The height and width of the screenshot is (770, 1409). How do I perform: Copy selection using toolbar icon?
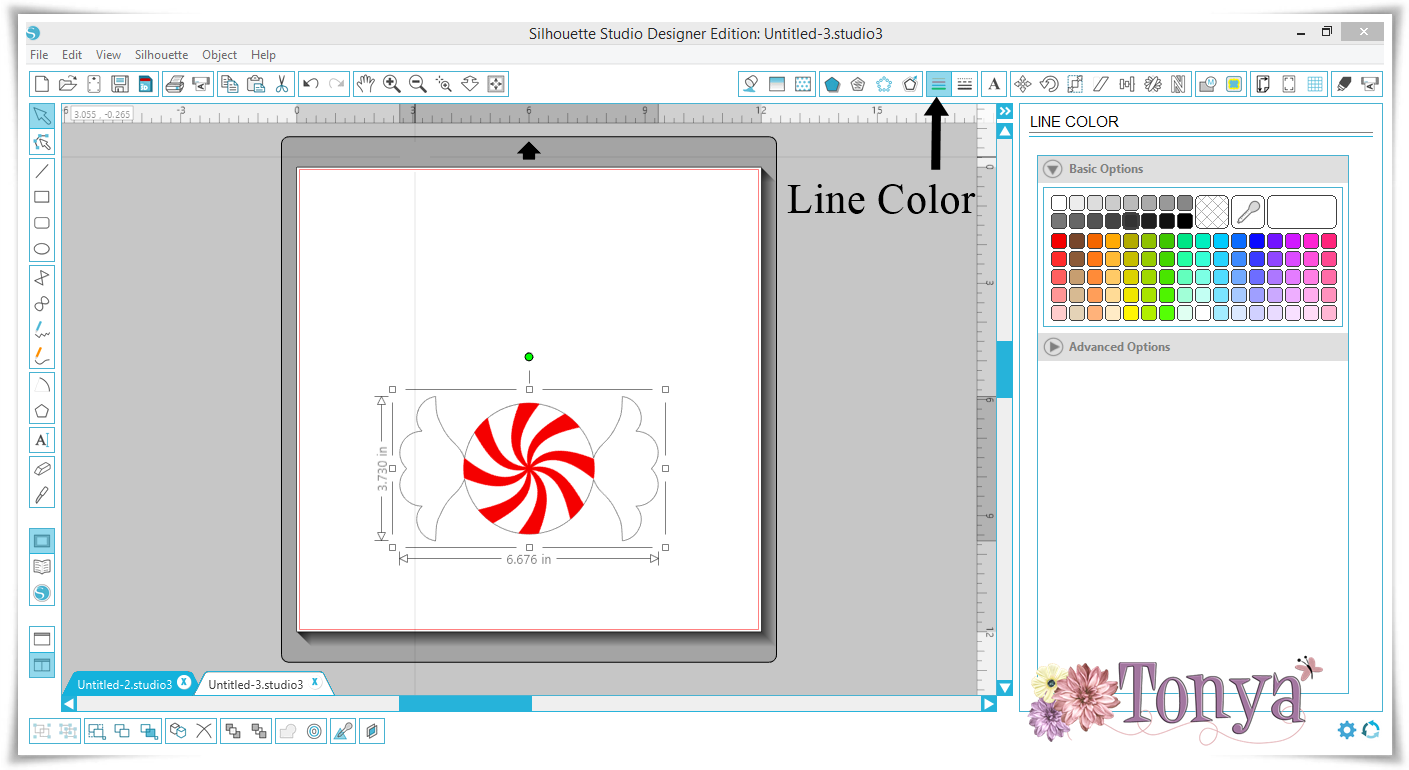click(x=229, y=84)
